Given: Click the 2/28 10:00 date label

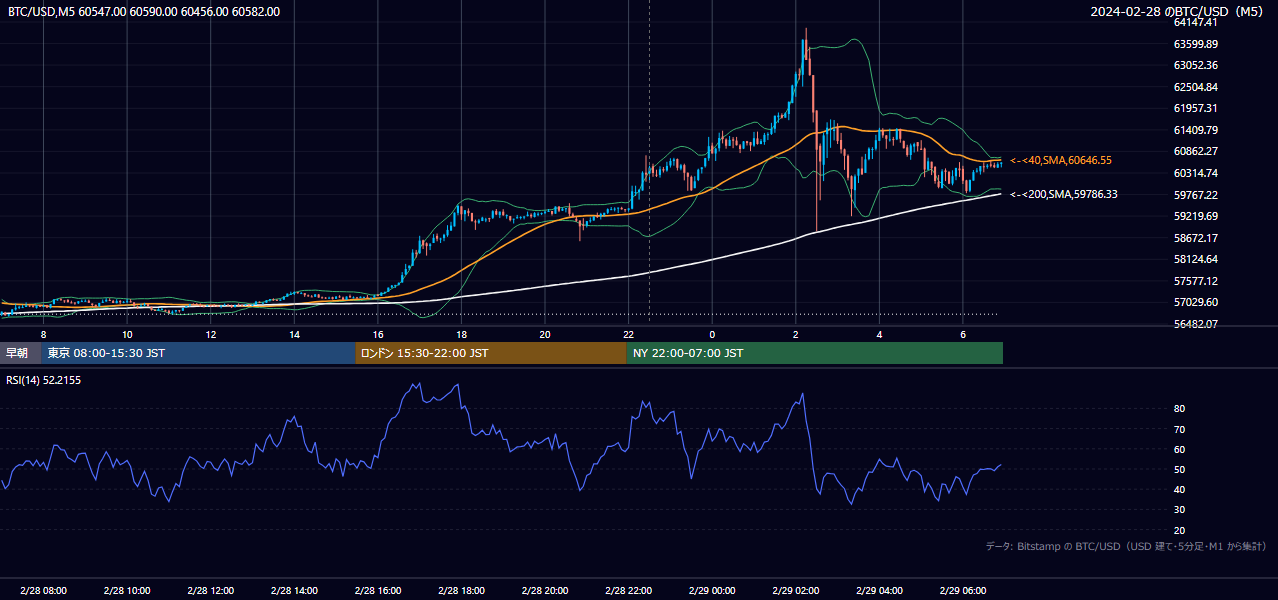Looking at the screenshot, I should point(127,591).
